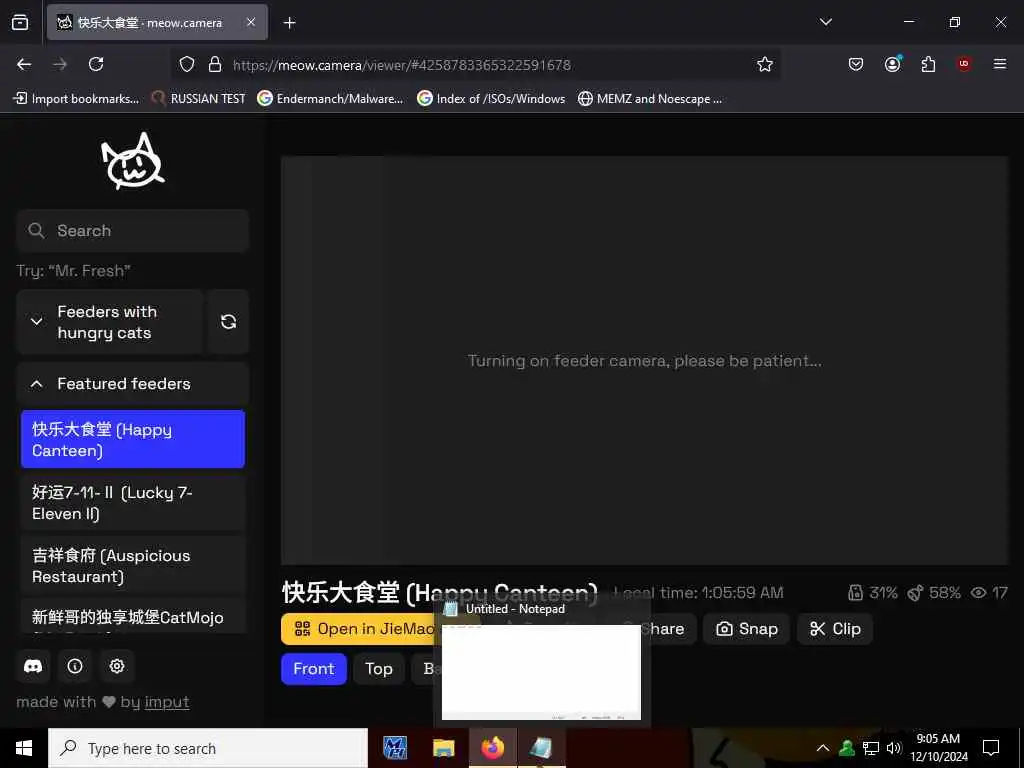Select the Happy Canteen feeder
The height and width of the screenshot is (768, 1024).
pyautogui.click(x=133, y=440)
